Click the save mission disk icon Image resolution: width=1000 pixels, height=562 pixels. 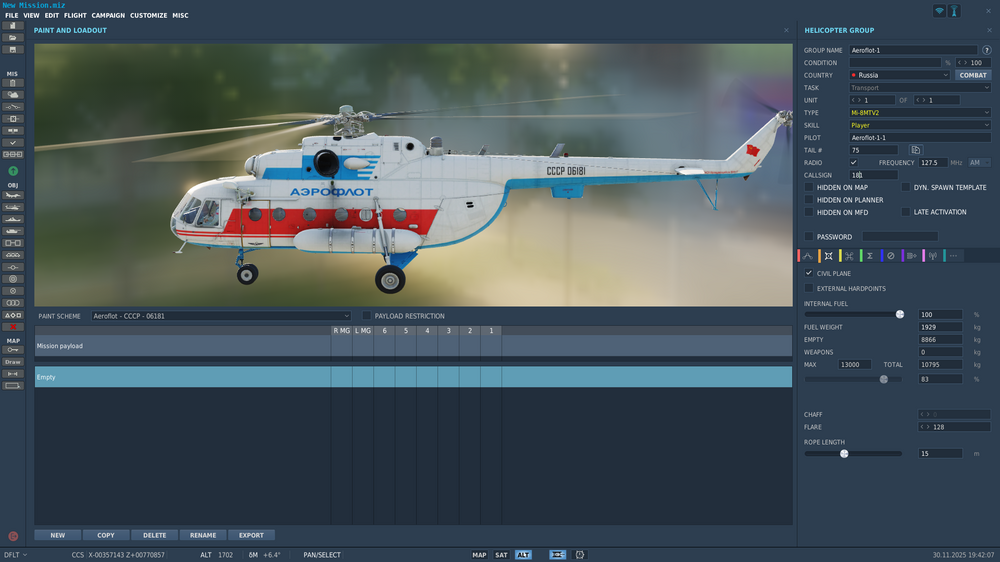(12, 50)
